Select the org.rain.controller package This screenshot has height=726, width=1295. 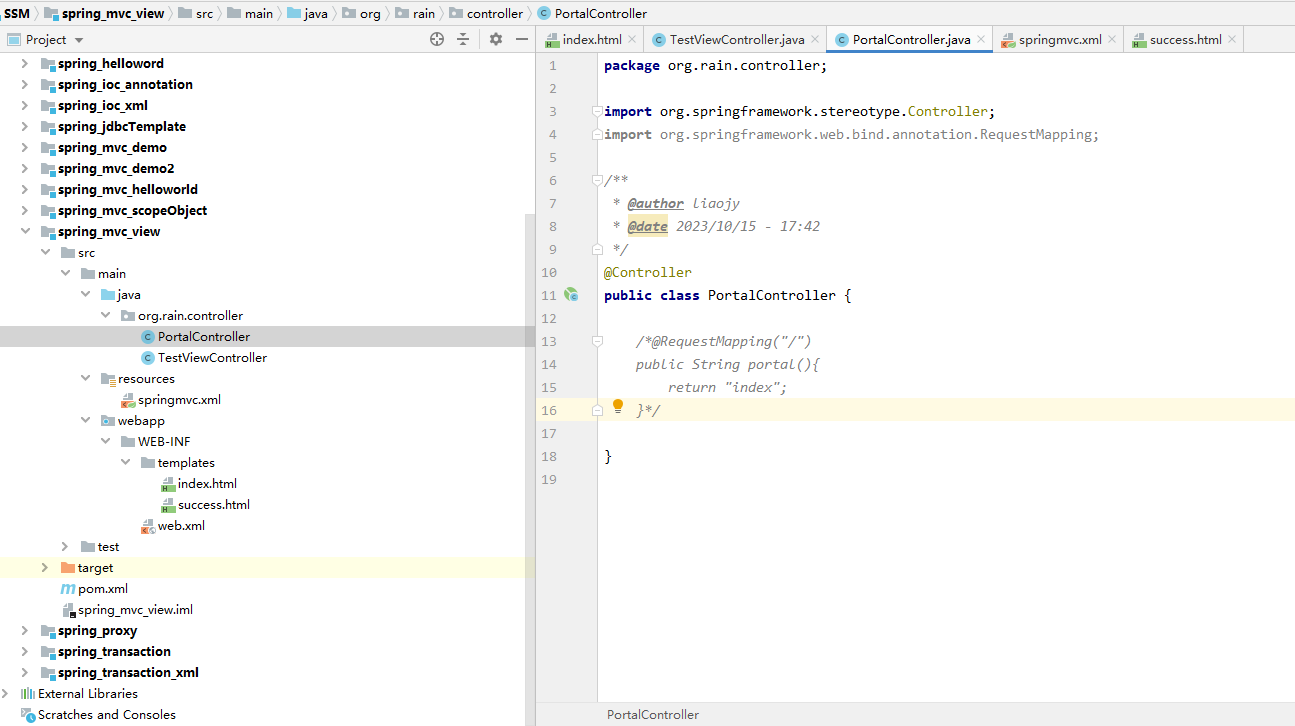(190, 315)
